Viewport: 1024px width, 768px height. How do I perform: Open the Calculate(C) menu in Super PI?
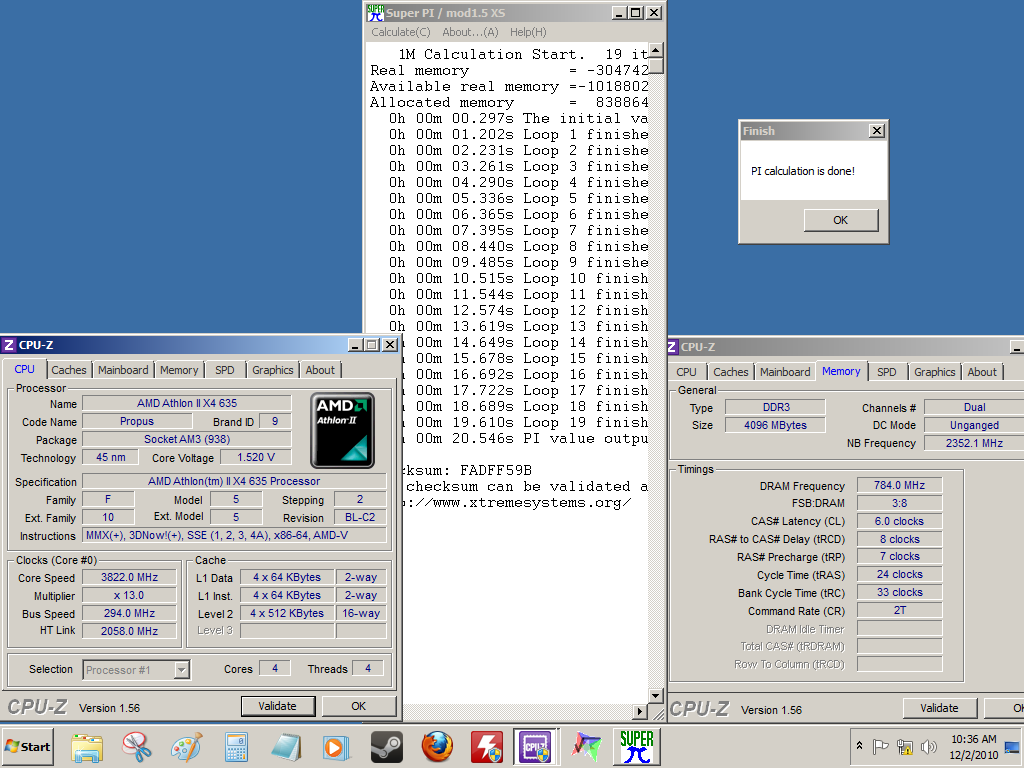(401, 32)
